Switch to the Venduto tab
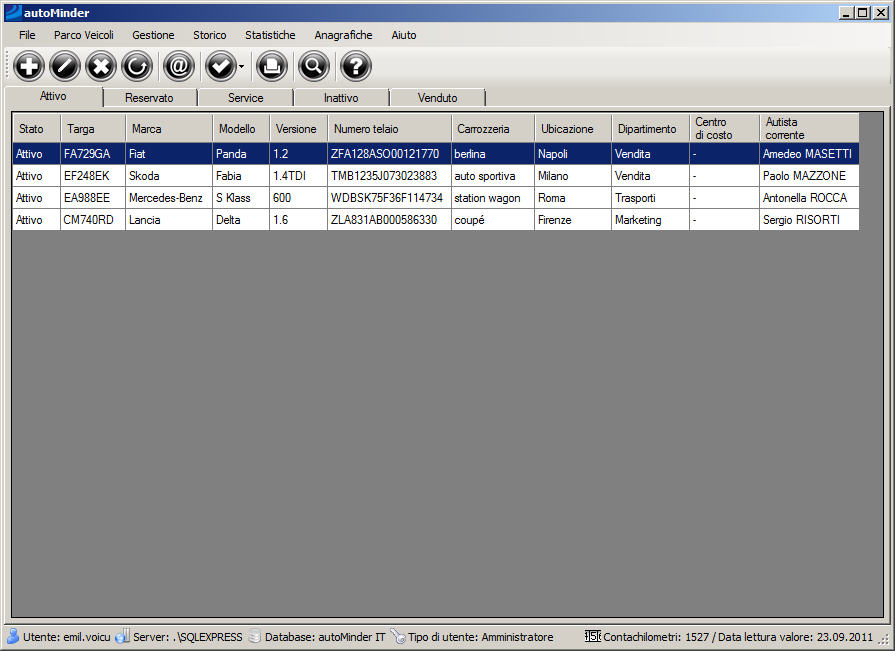The height and width of the screenshot is (651, 895). pos(437,98)
